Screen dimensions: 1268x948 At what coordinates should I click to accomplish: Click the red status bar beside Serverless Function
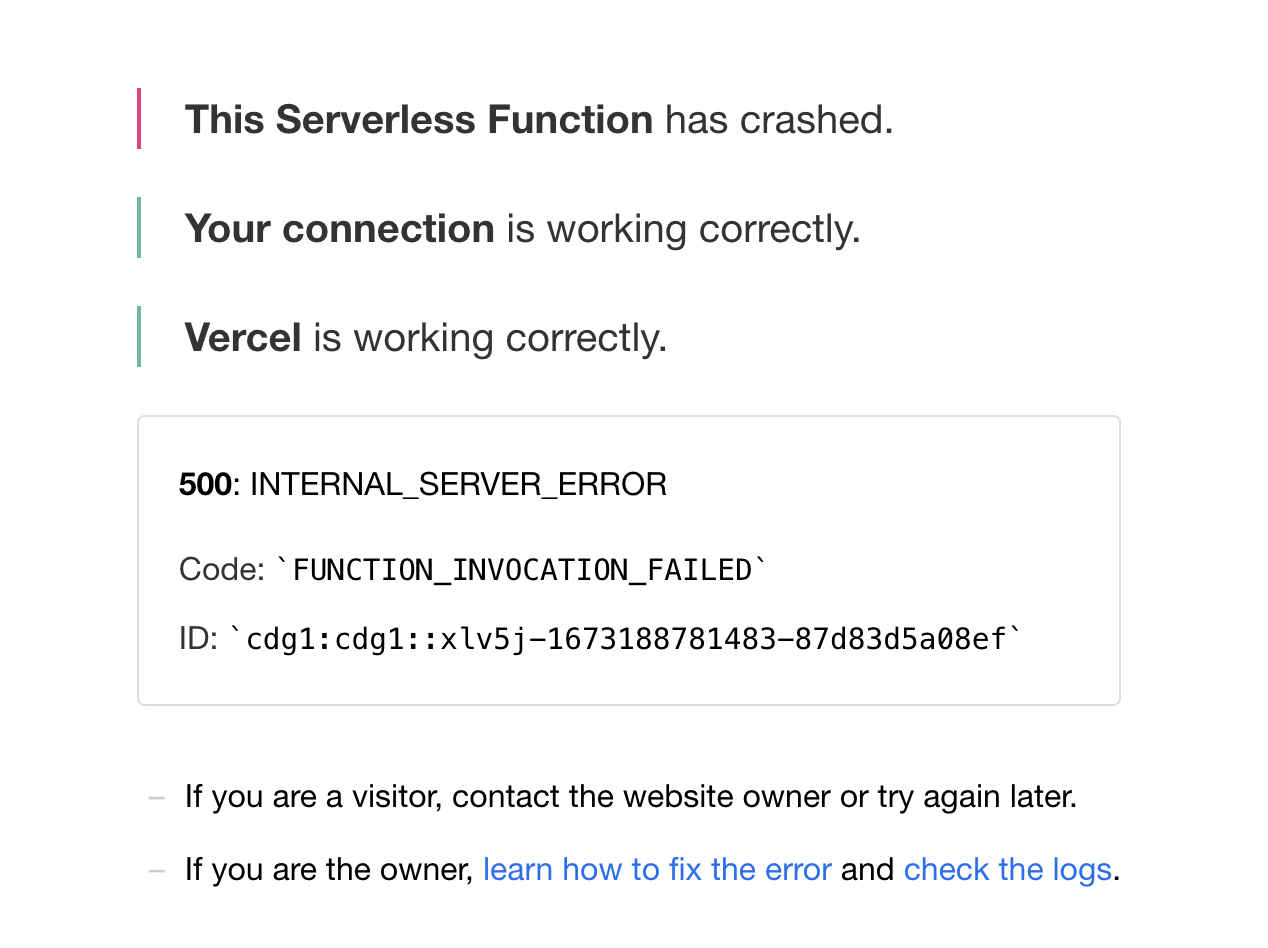139,118
